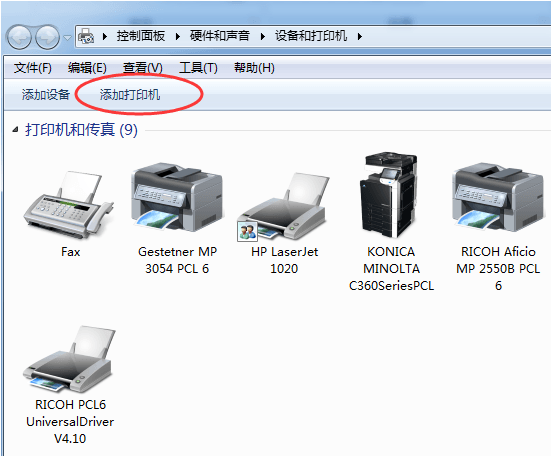Go to 硬件和声音 in the breadcrumb
This screenshot has width=552, height=457.
(x=220, y=36)
